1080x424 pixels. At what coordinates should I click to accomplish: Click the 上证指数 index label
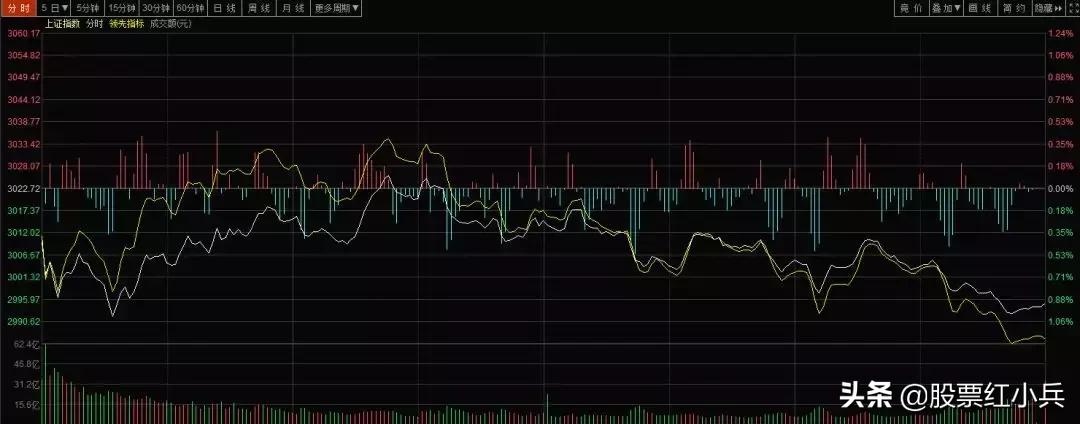[x=62, y=24]
